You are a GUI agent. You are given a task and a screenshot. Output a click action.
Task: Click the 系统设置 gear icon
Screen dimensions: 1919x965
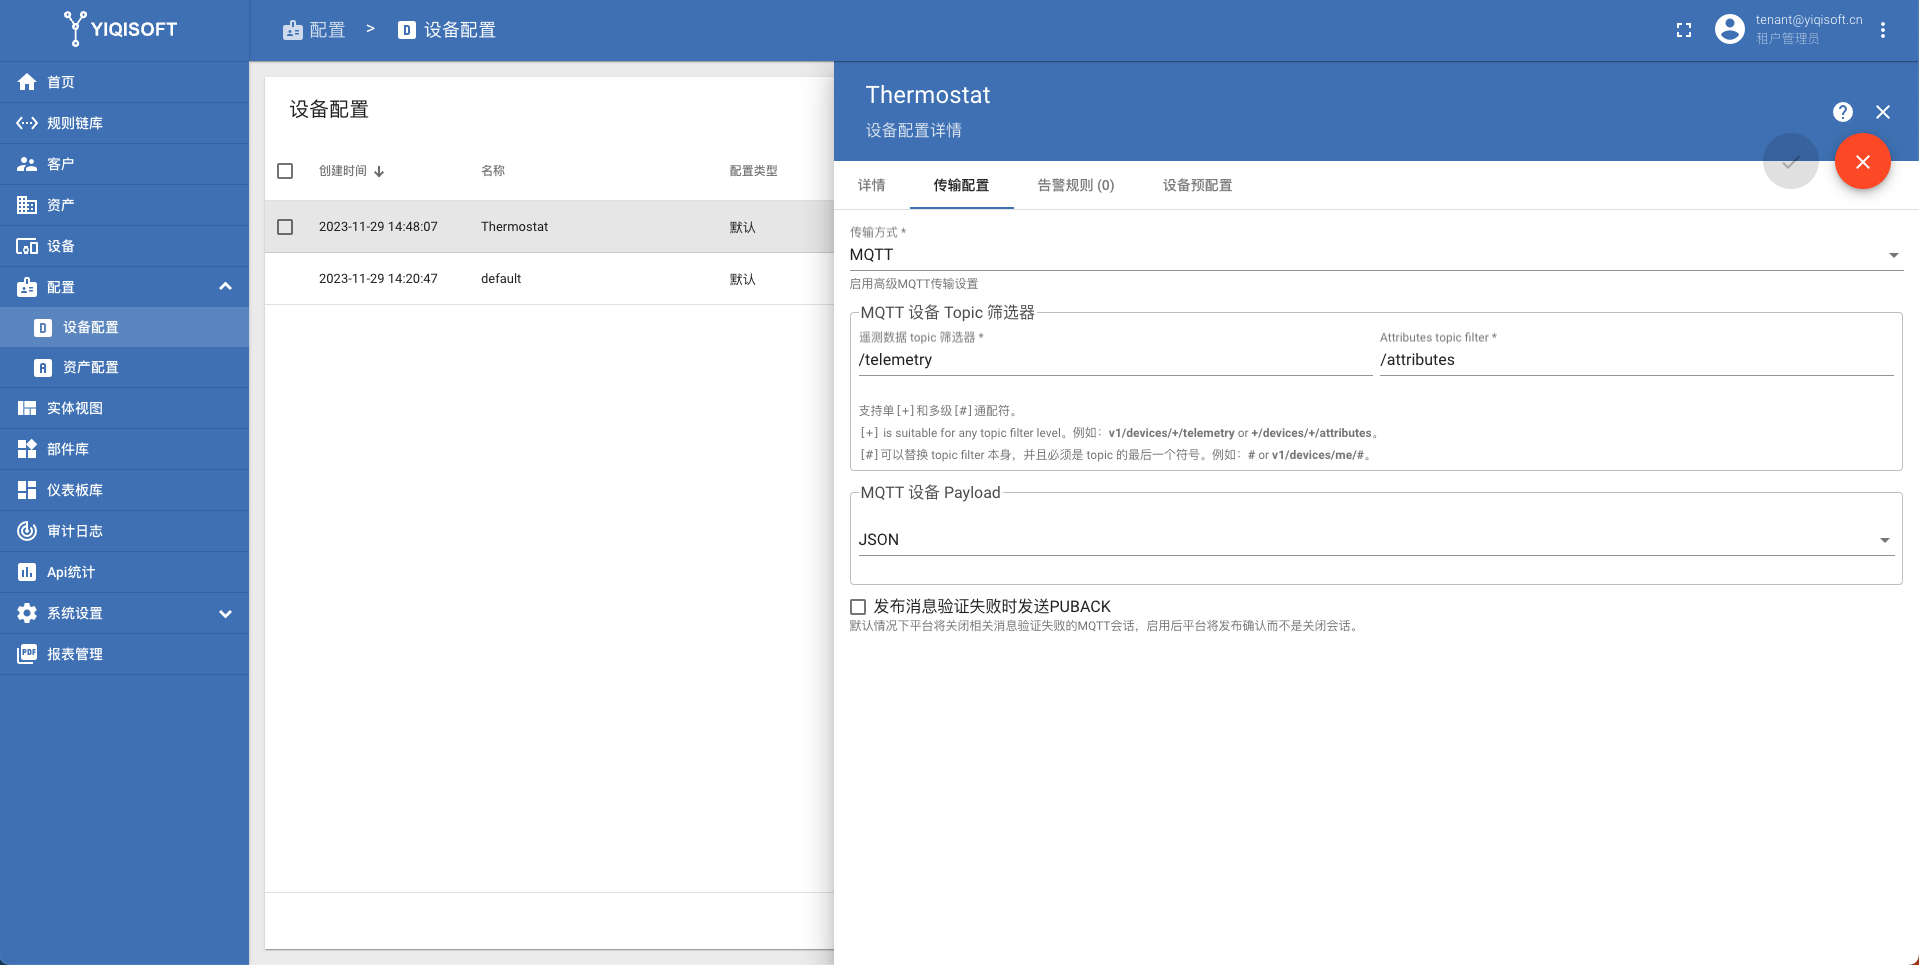27,613
